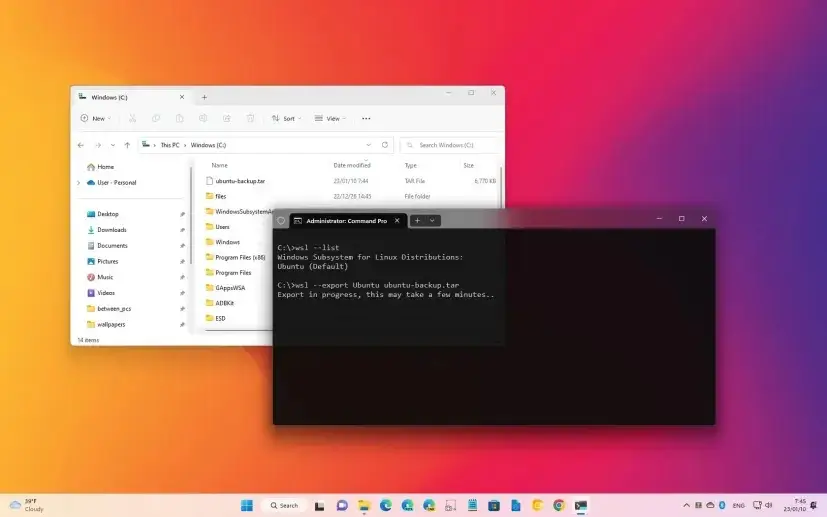Open the weather widget showing Cloudy

tap(26, 505)
